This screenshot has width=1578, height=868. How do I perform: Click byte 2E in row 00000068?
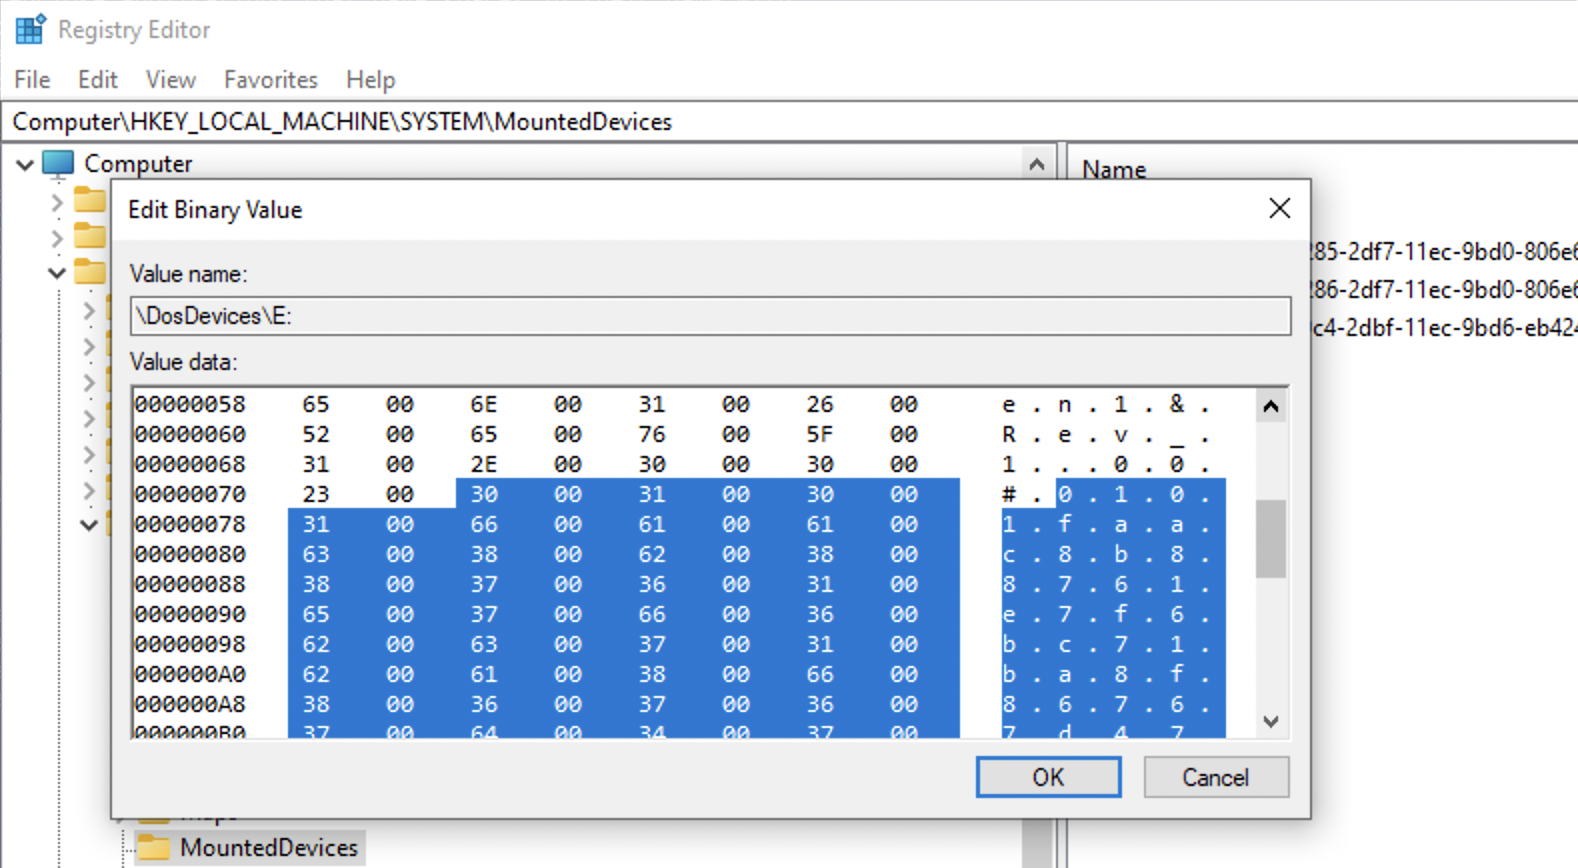pos(484,464)
